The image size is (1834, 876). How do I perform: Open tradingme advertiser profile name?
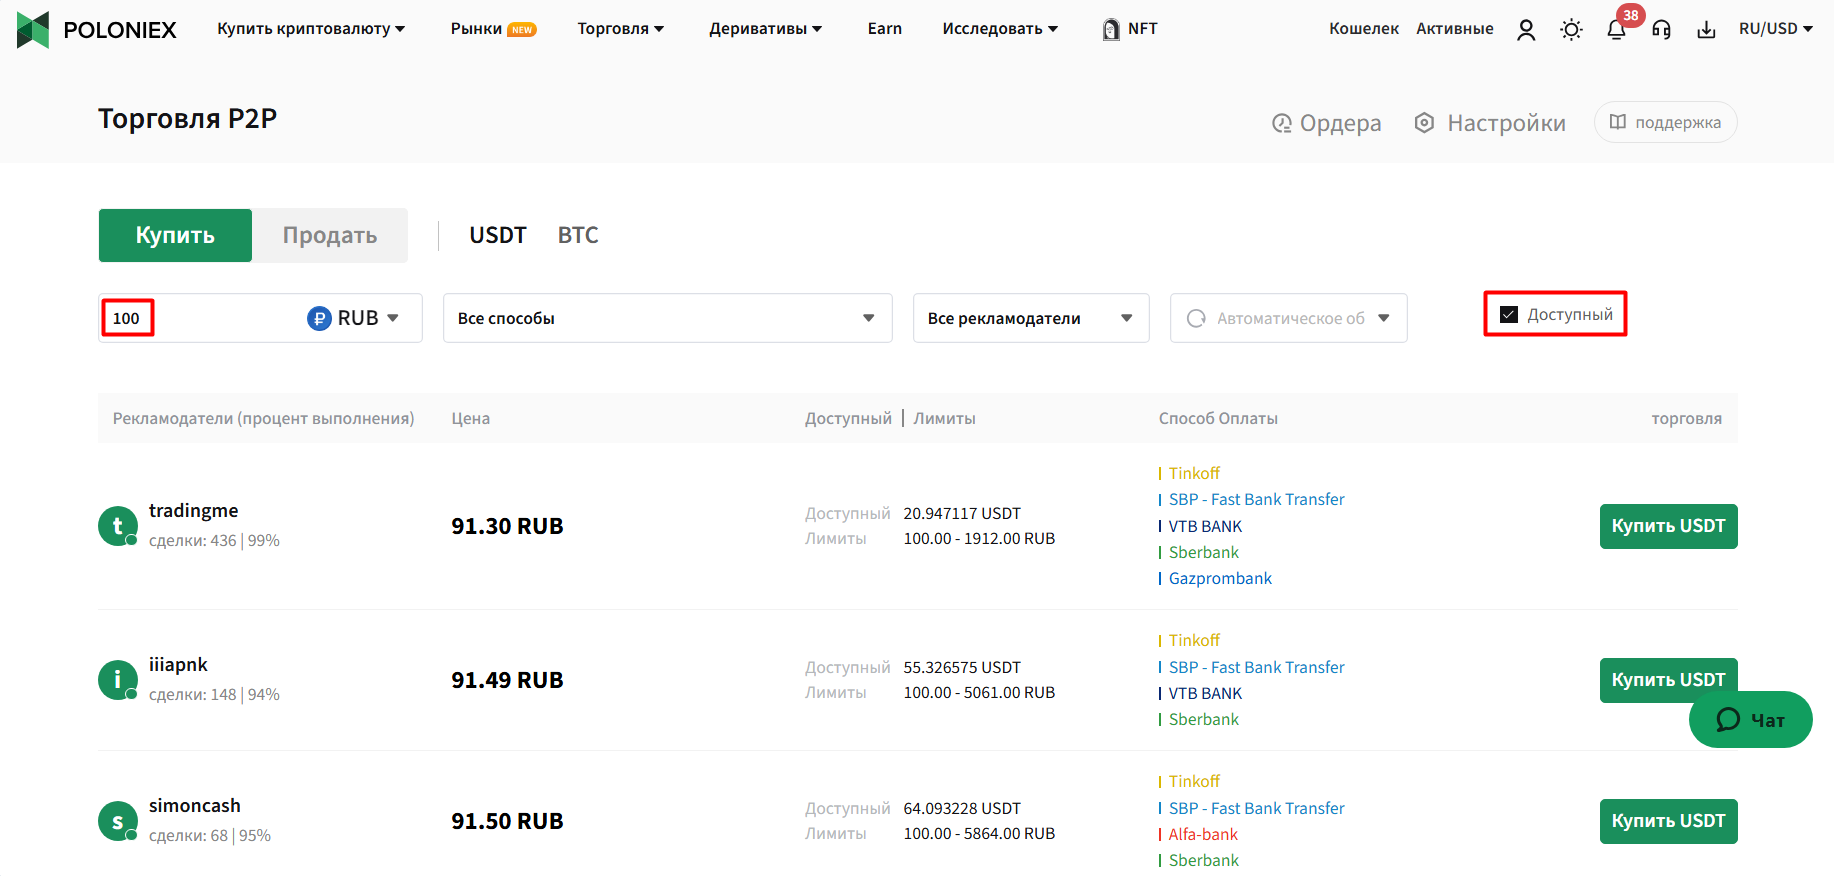(x=194, y=511)
